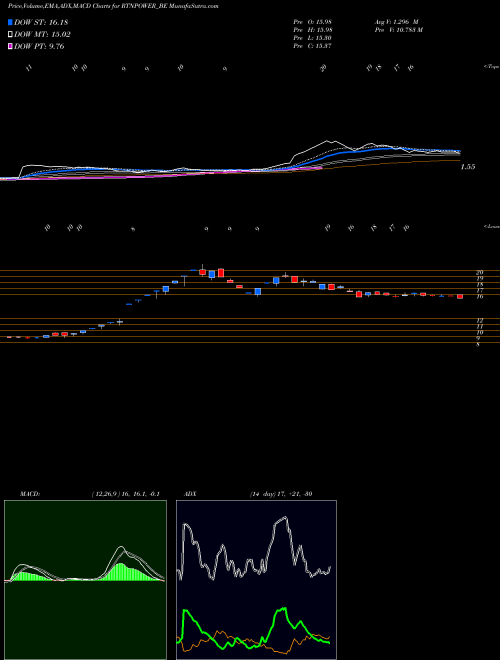This screenshot has width=500, height=660.
Task: Select the 'DOW ST: 16.18' legend text
Action: (41, 22)
